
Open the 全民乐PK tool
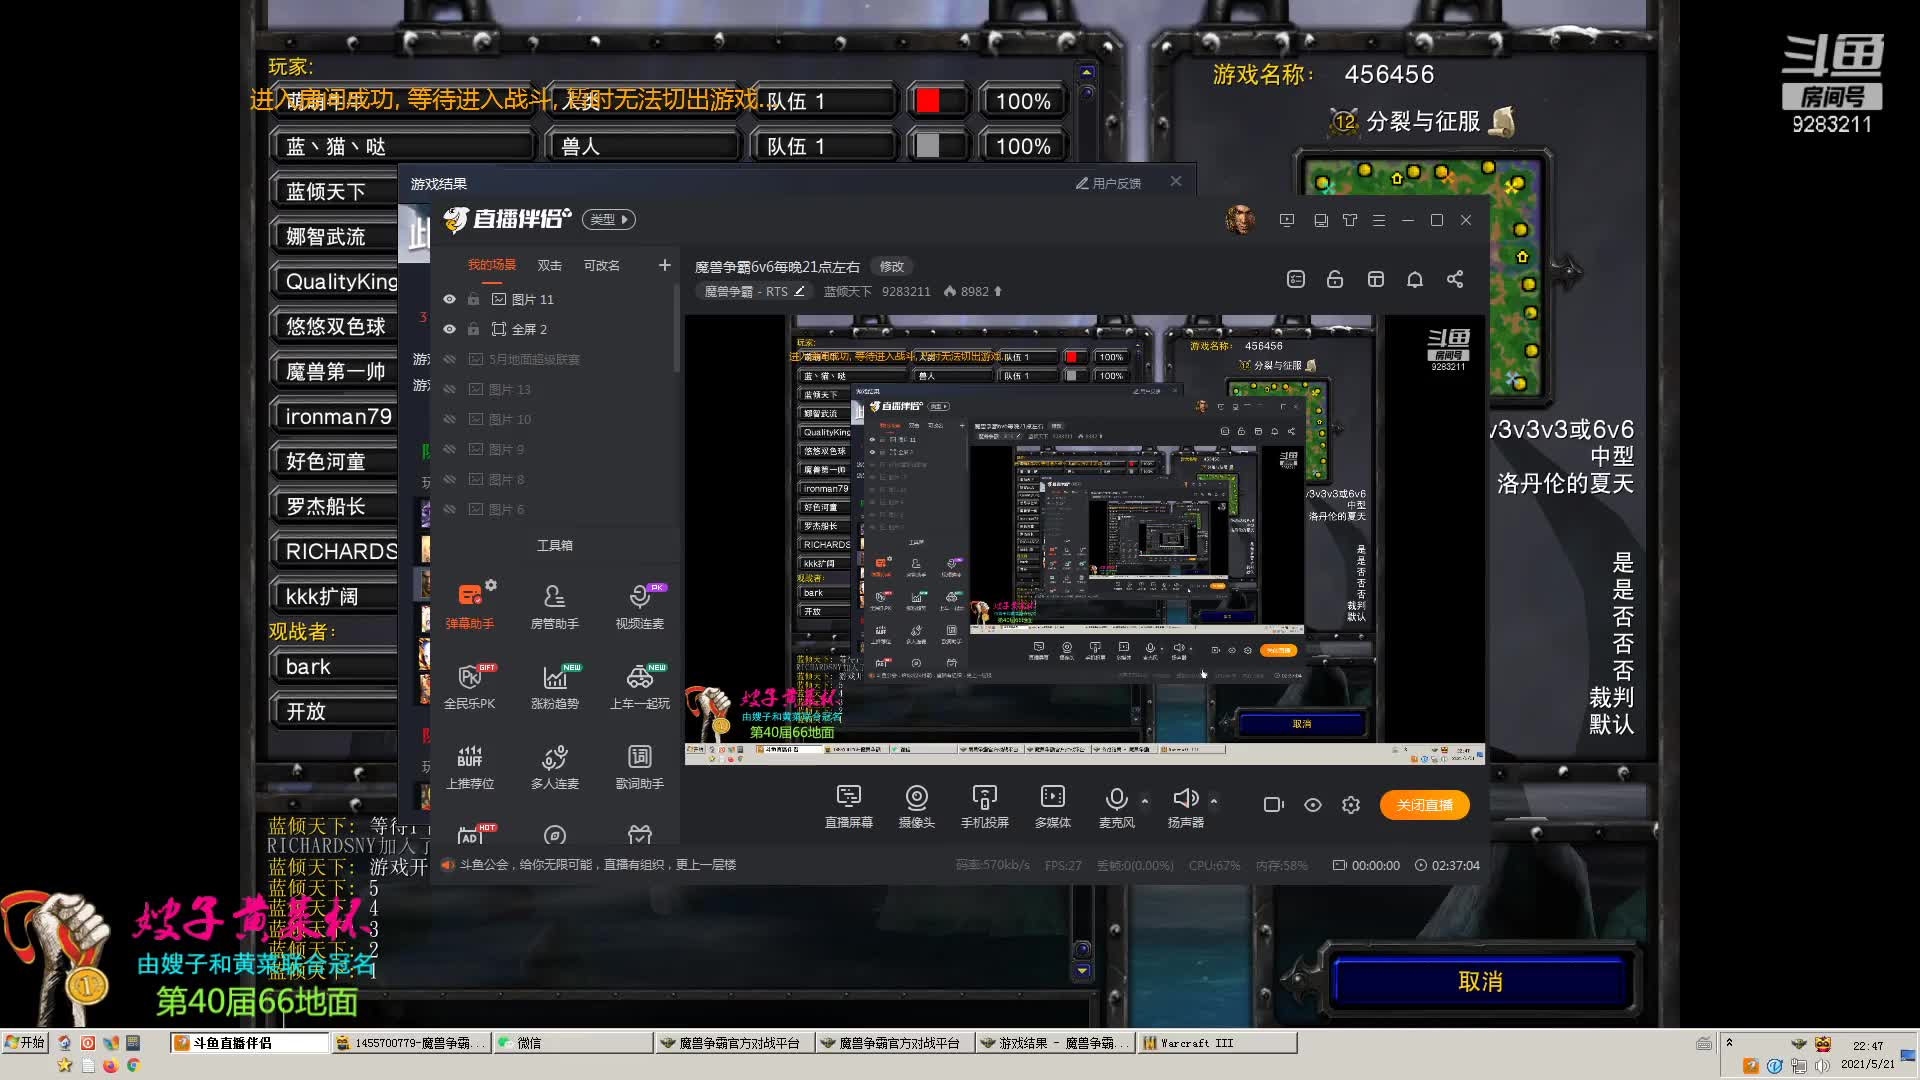[469, 686]
